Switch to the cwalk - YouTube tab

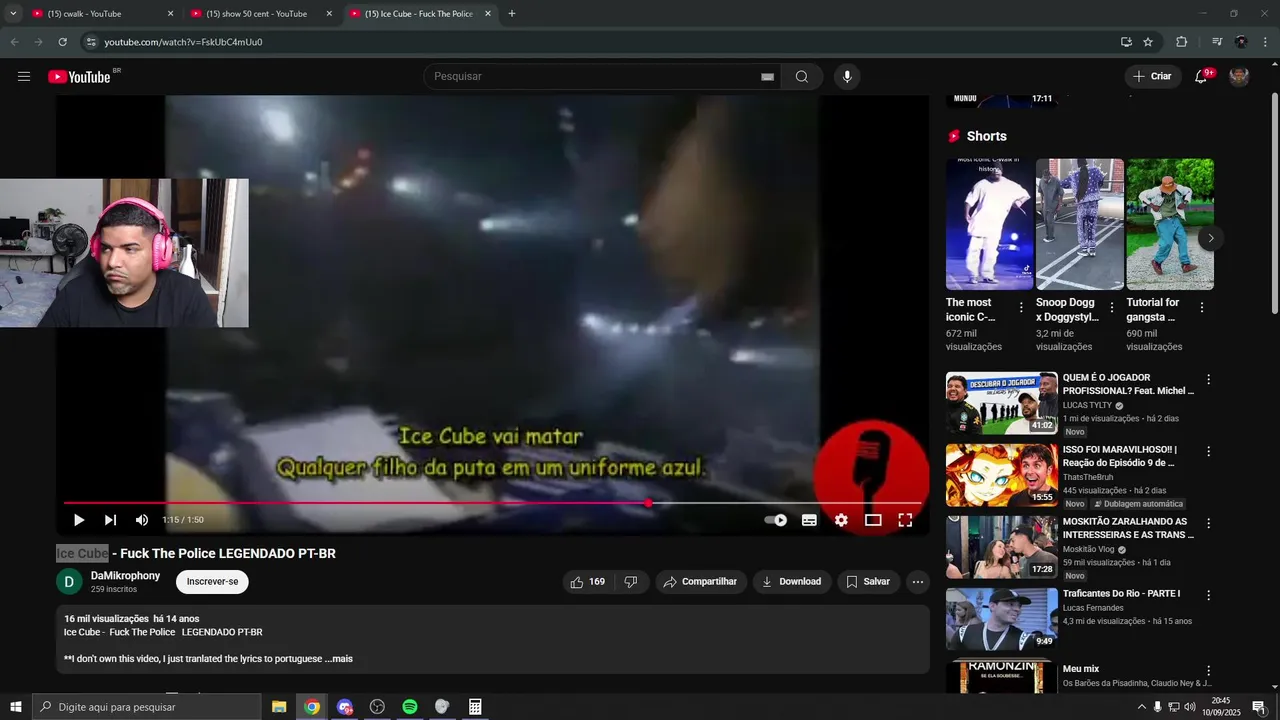click(x=90, y=14)
